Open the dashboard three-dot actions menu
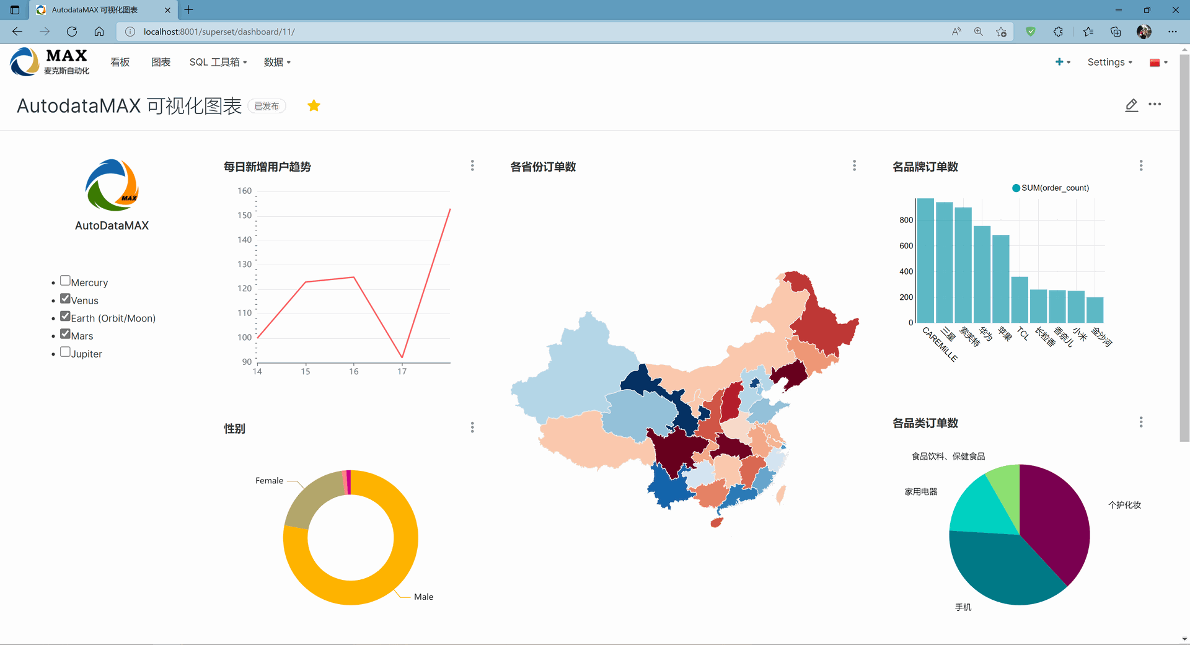 pos(1155,105)
